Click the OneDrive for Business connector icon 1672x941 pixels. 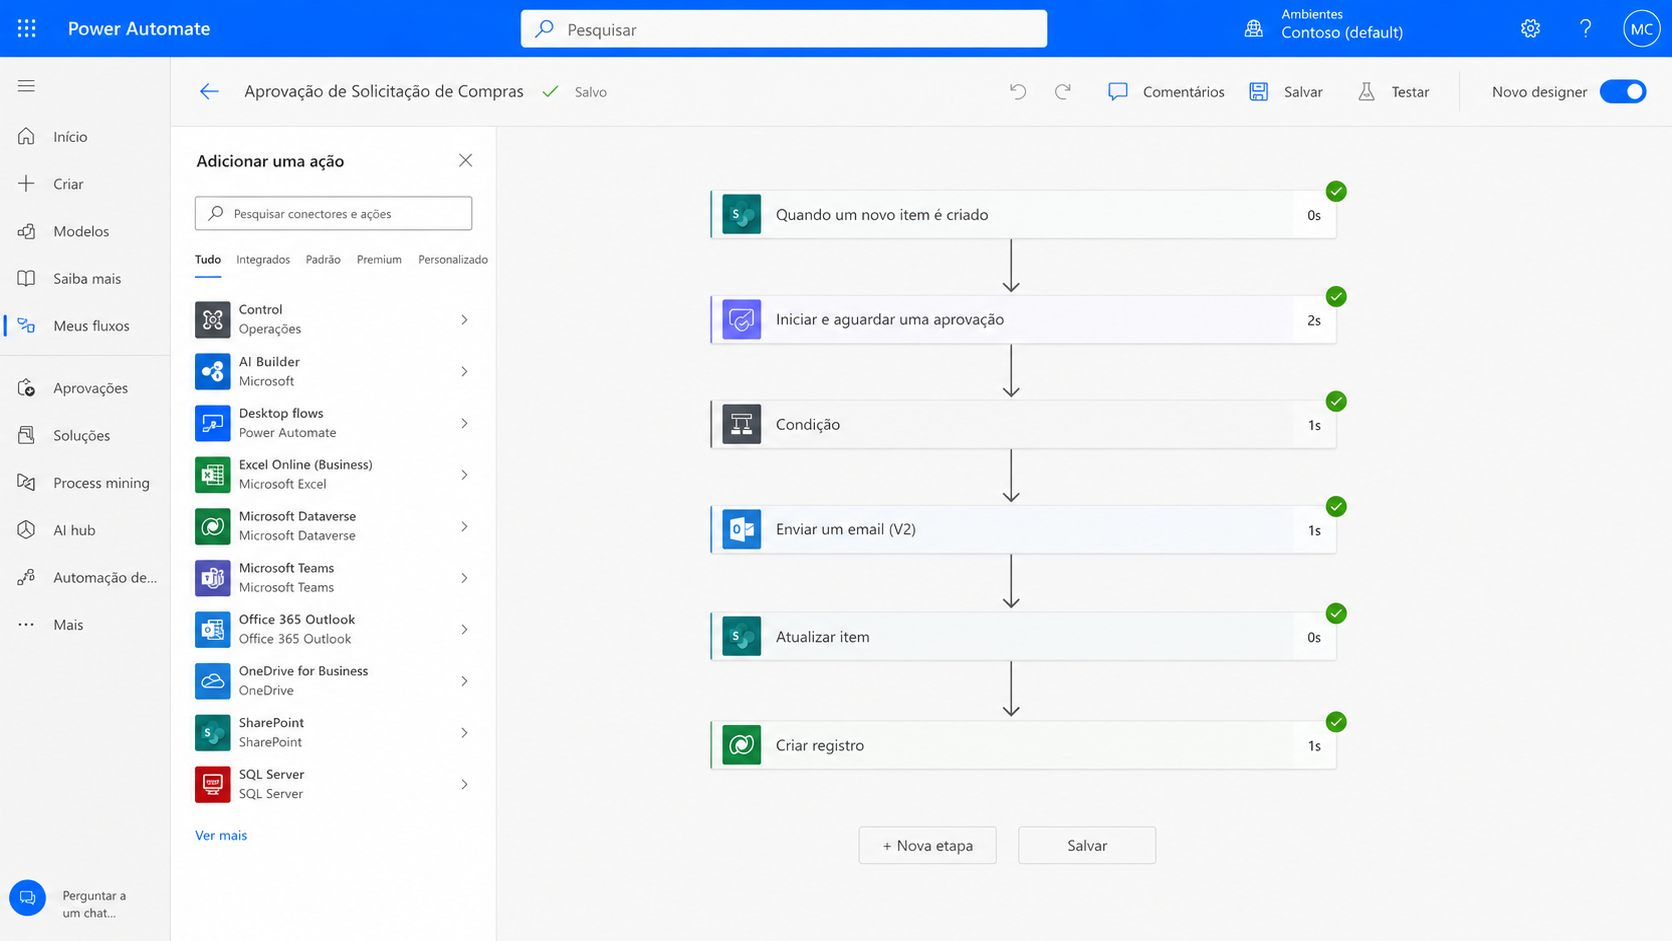(212, 681)
